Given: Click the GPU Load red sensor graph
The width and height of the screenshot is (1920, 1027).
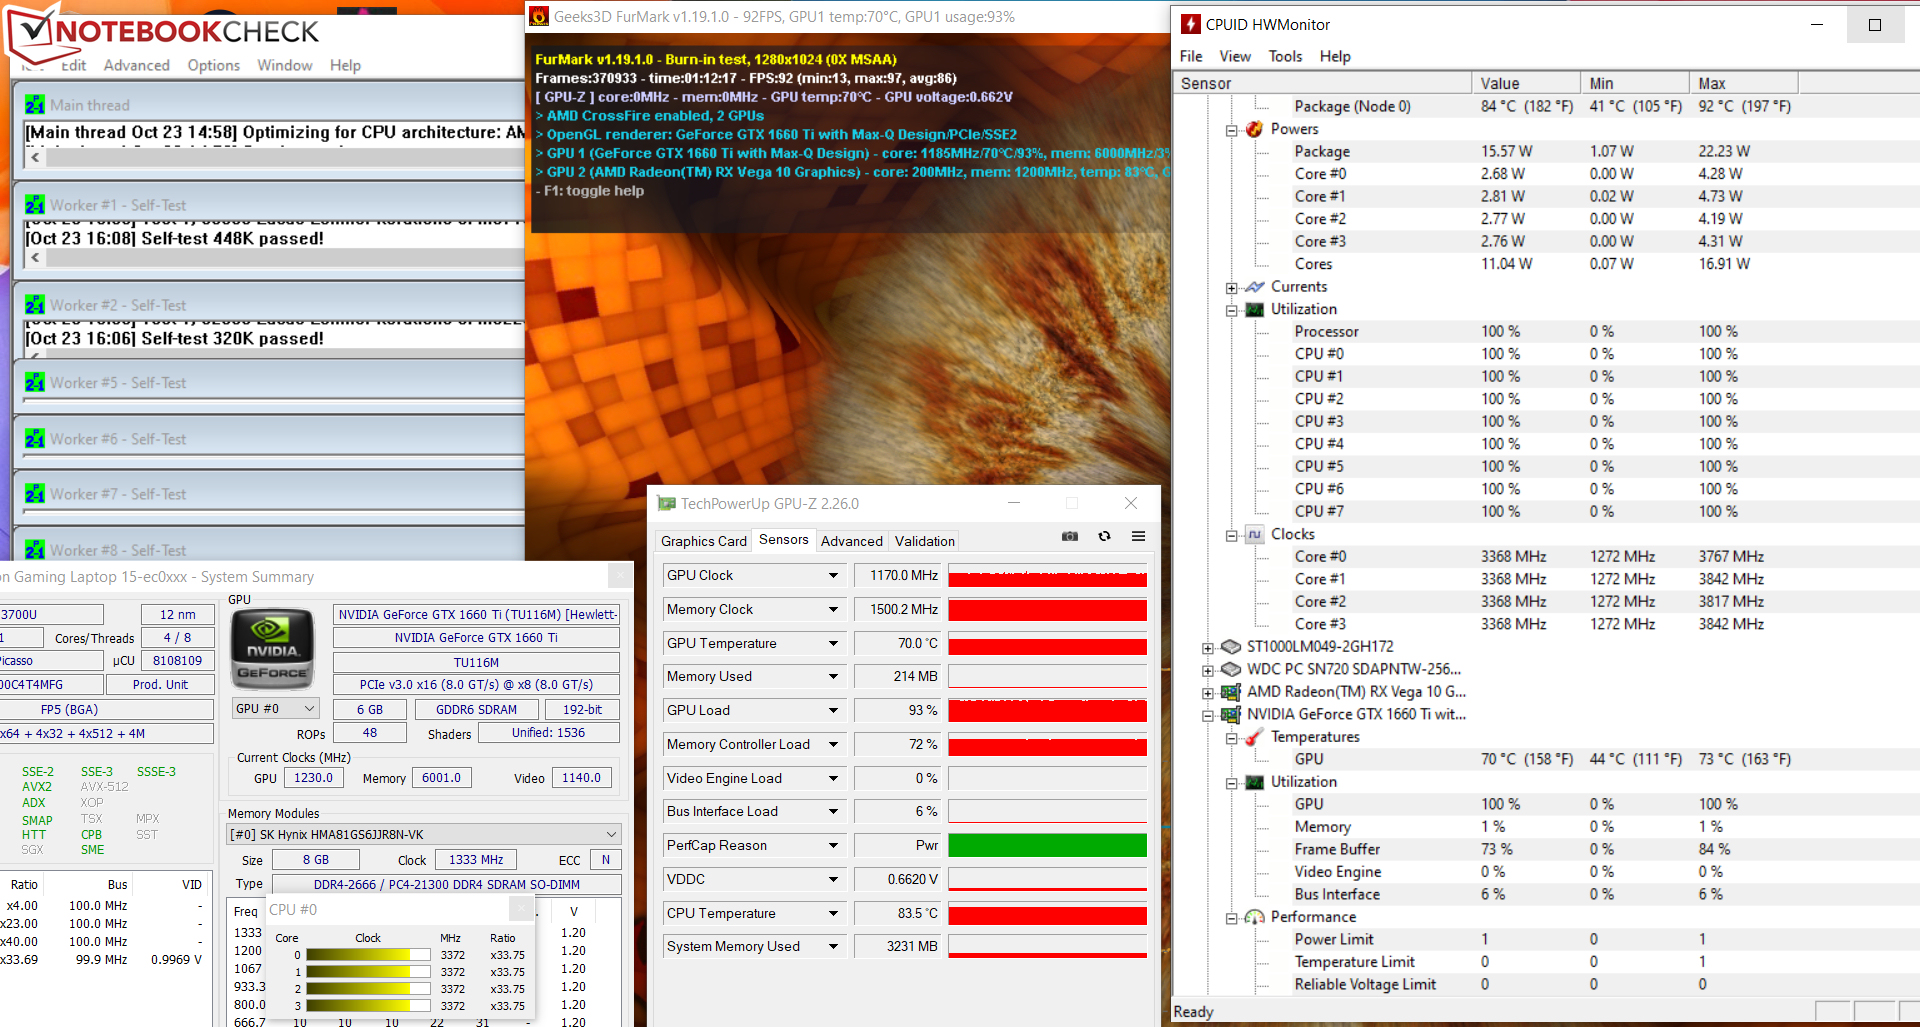Looking at the screenshot, I should pos(1047,710).
